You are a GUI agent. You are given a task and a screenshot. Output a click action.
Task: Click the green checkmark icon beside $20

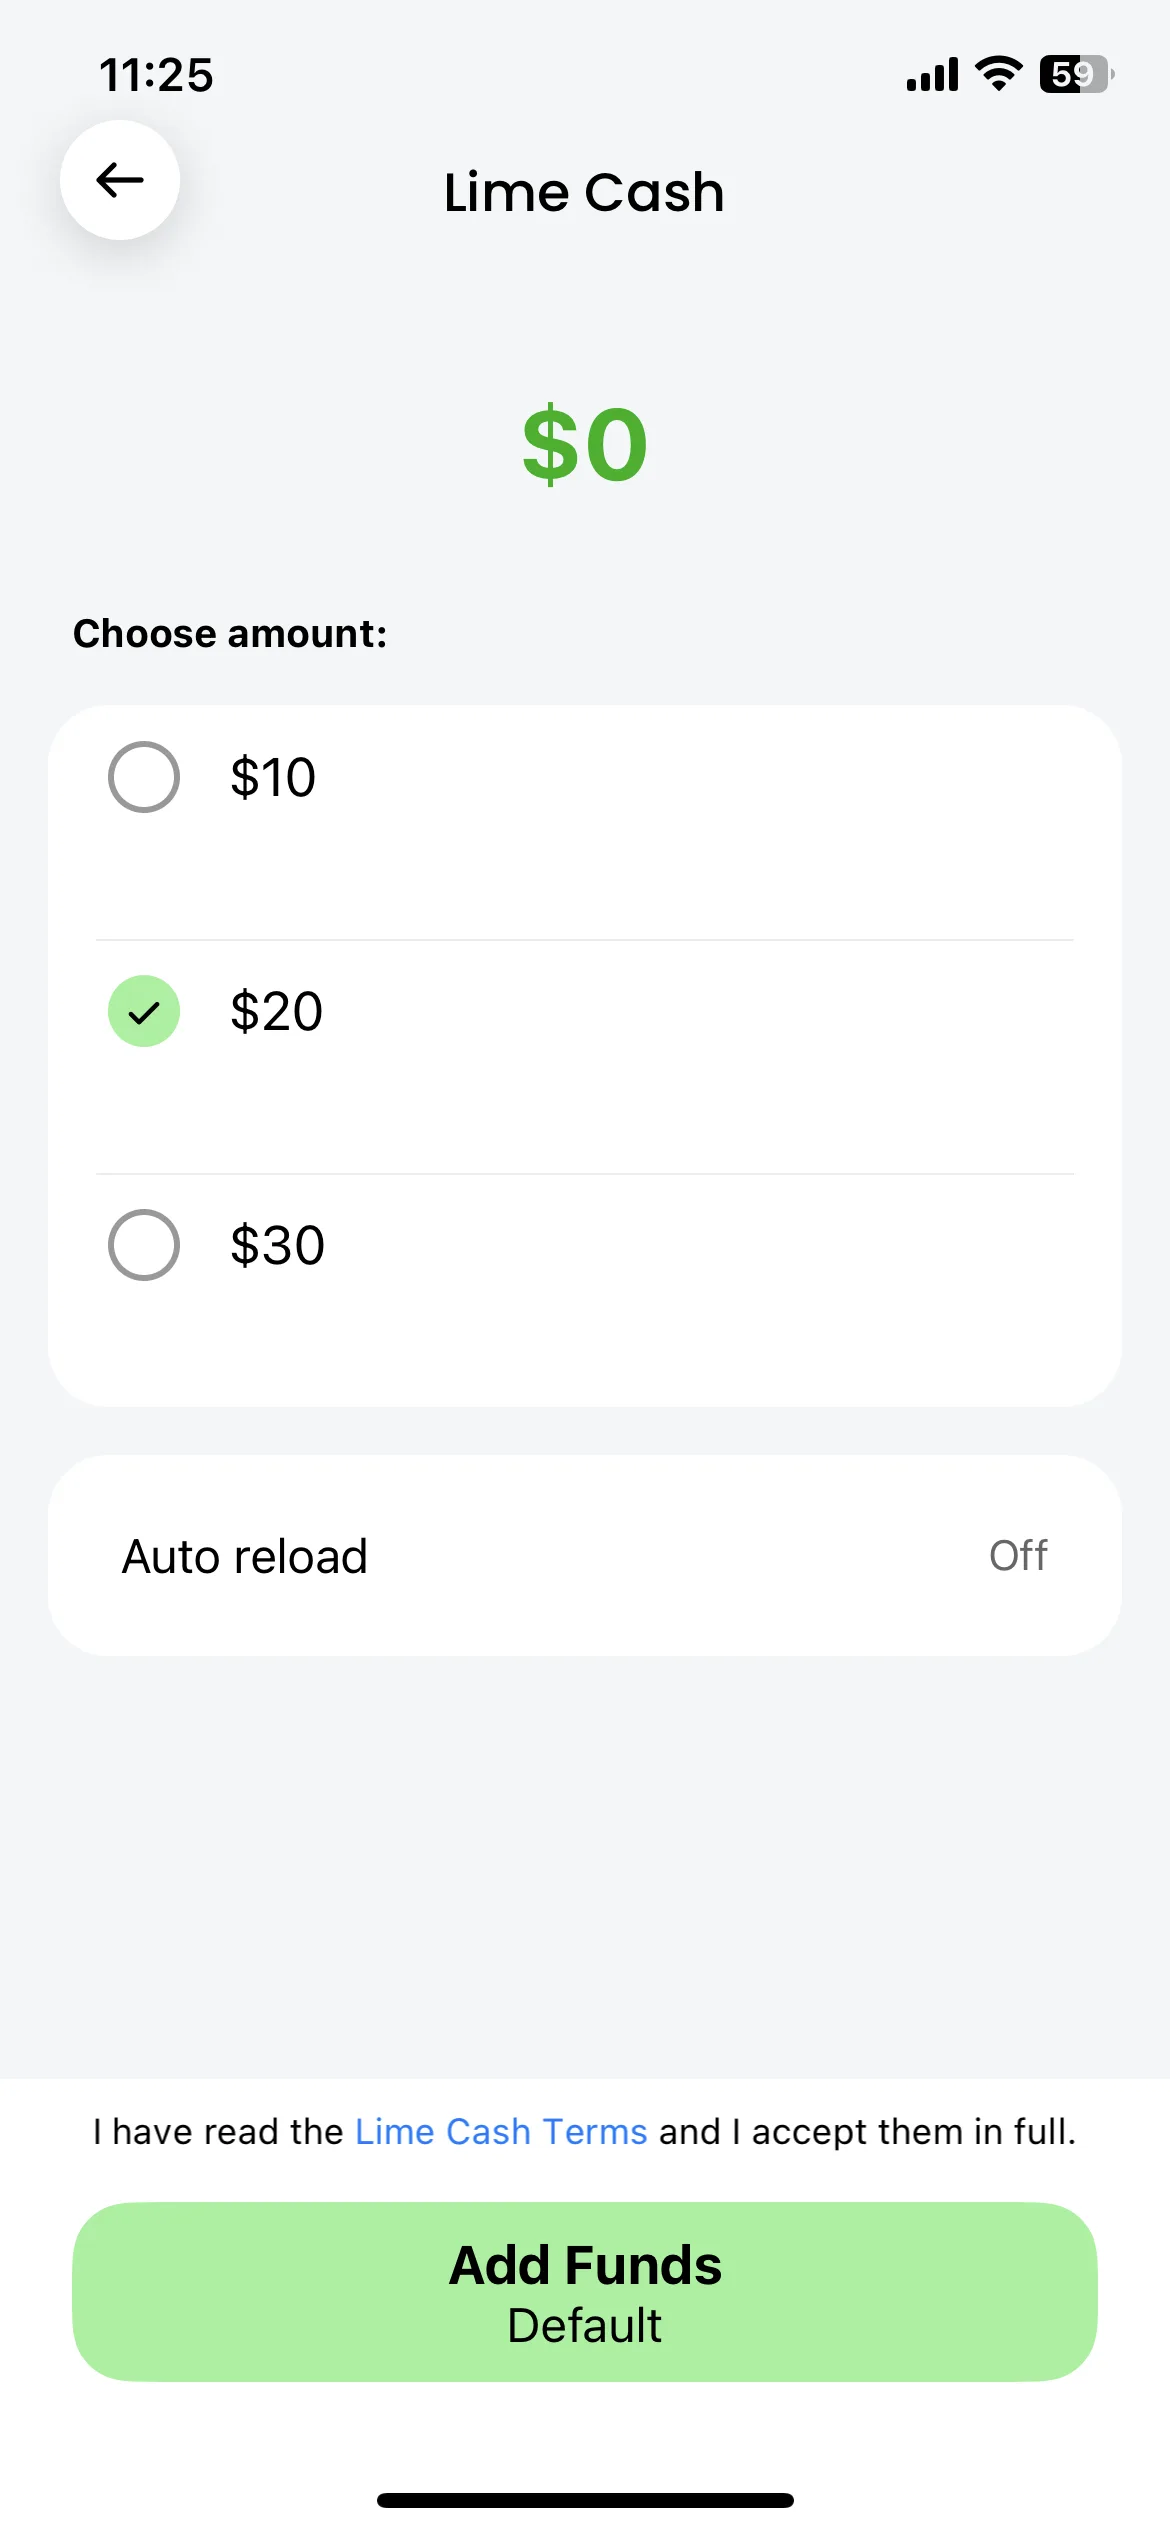144,1011
